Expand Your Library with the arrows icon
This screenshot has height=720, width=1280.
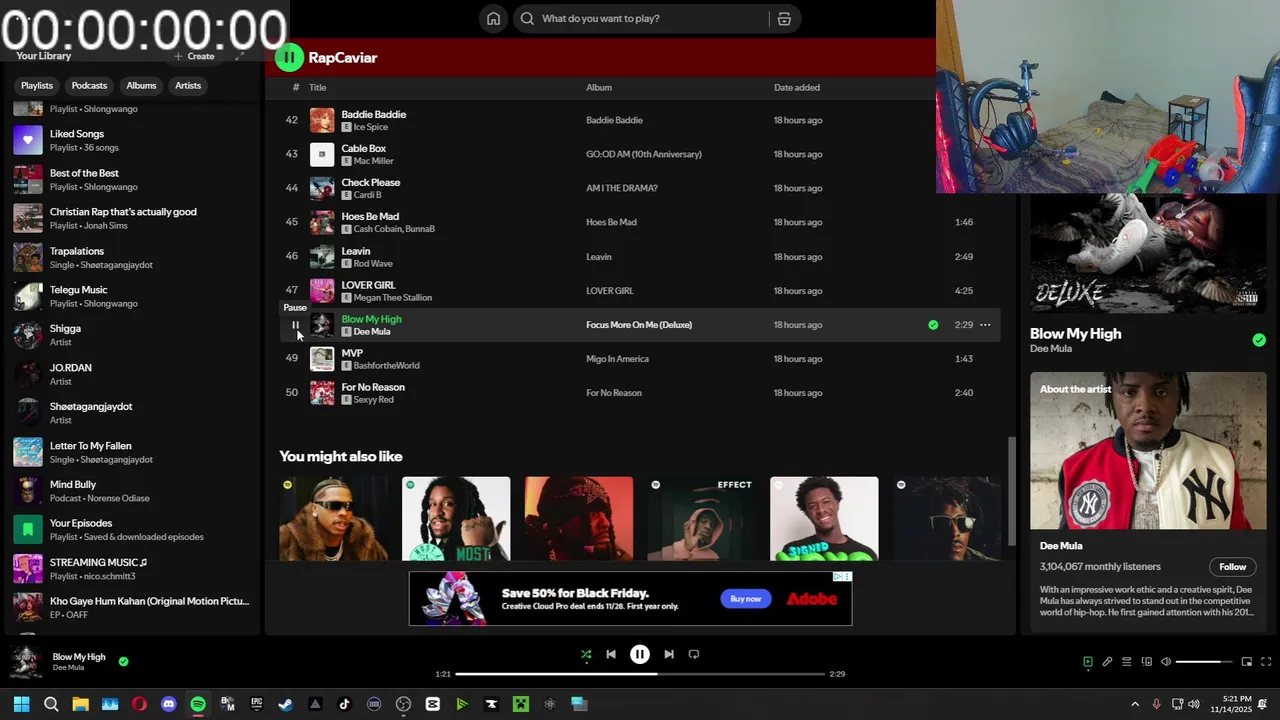(240, 56)
